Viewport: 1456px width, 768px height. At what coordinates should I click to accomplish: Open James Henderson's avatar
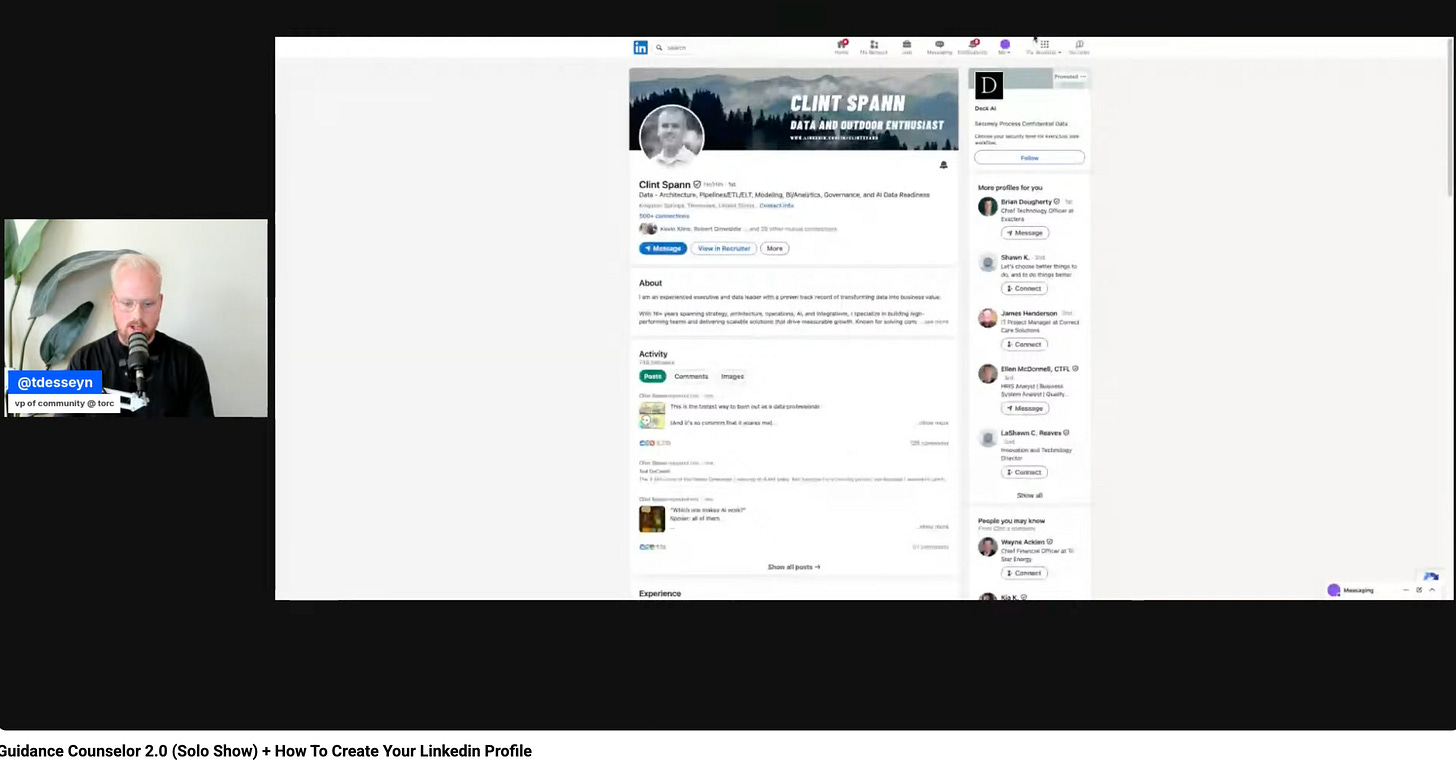coord(987,318)
